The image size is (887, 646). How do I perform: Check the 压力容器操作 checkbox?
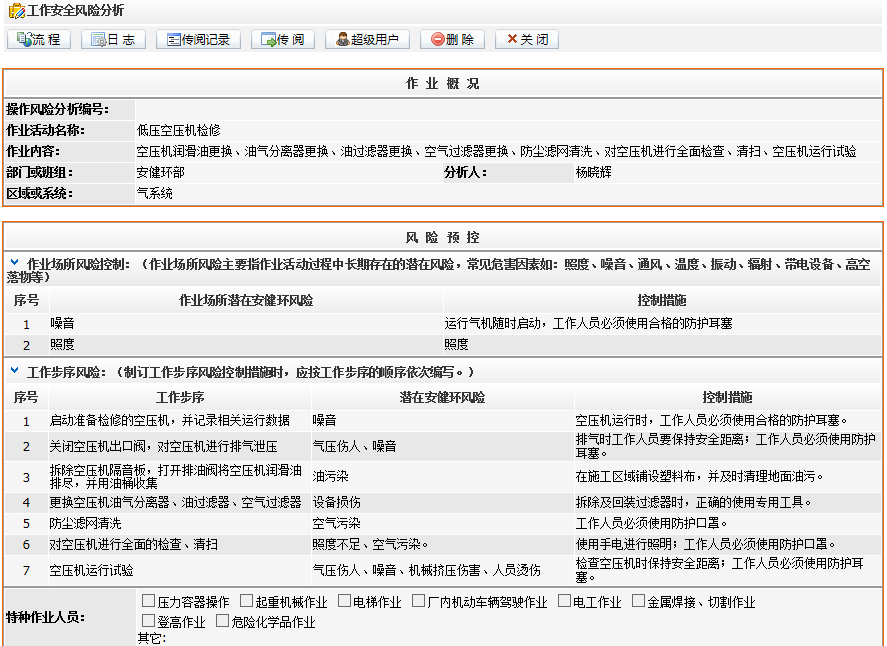[149, 602]
